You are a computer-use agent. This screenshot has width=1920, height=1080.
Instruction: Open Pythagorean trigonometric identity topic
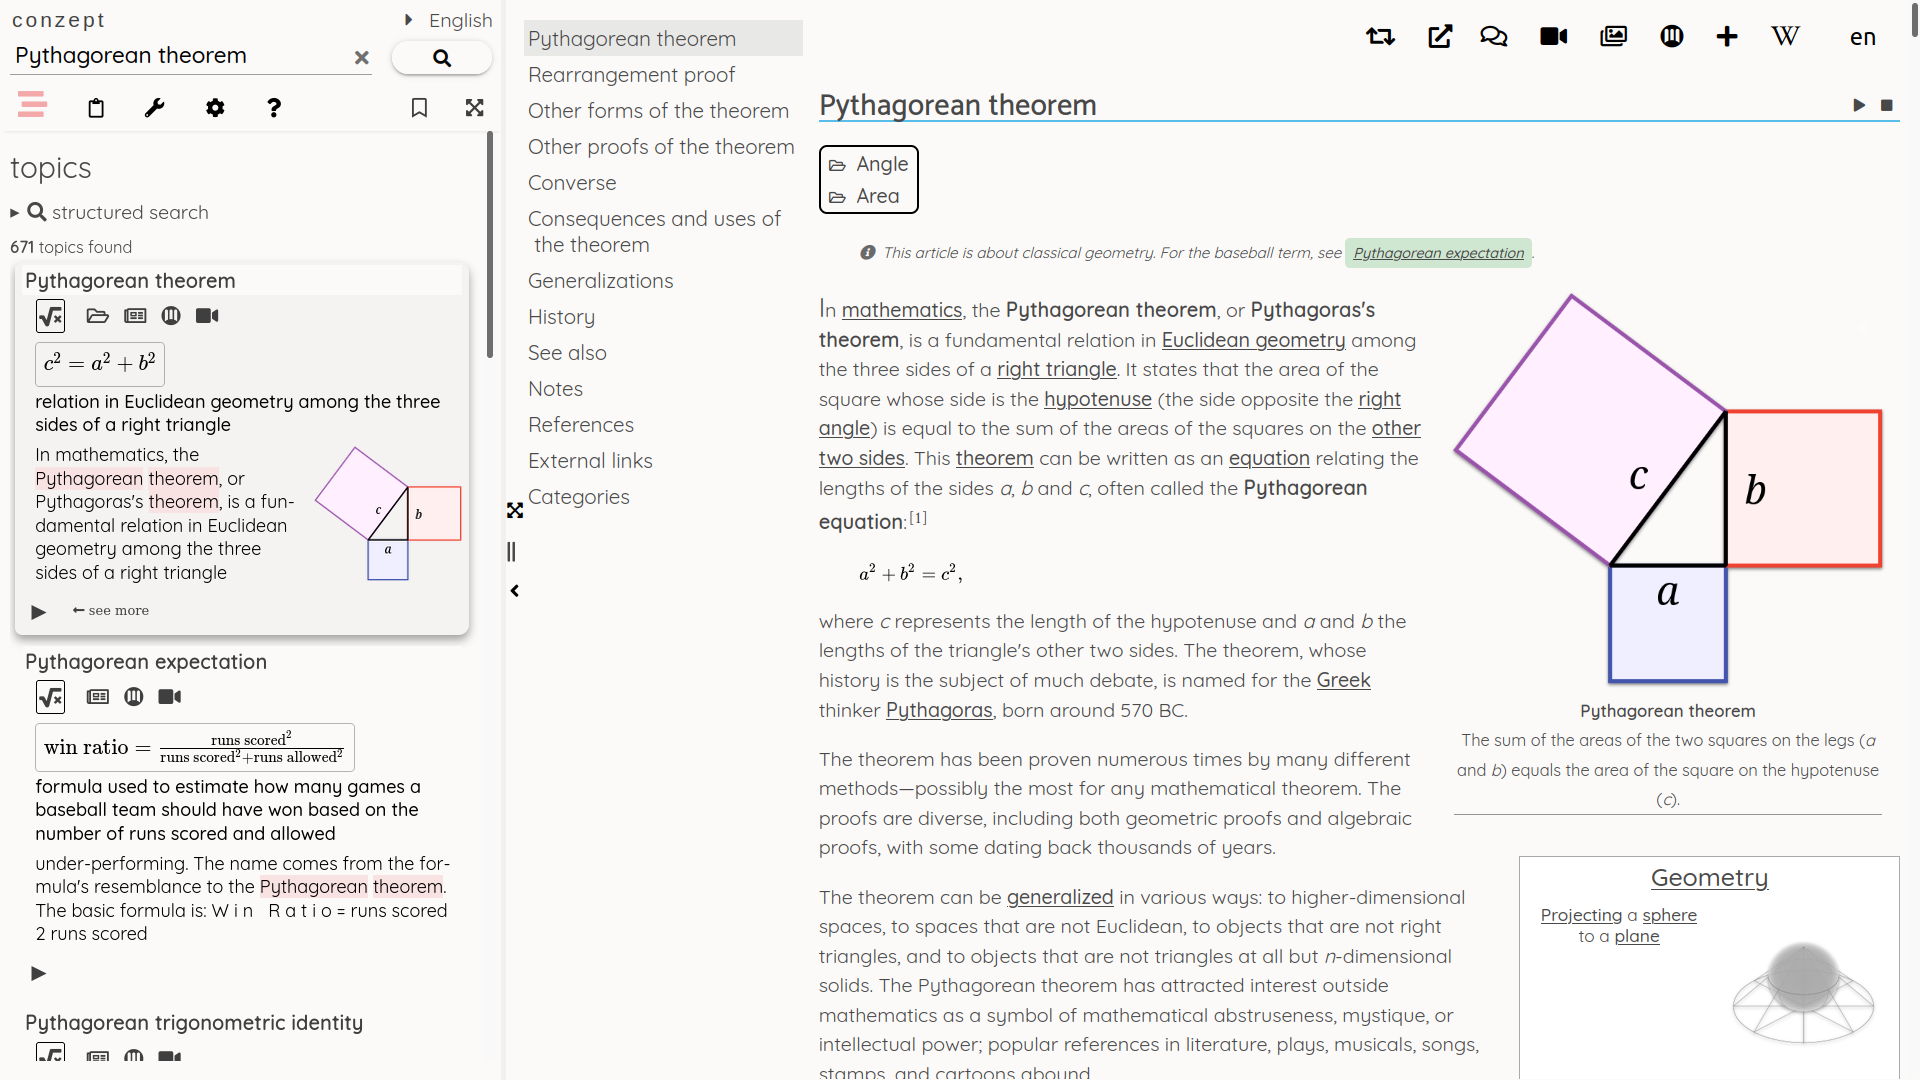click(x=194, y=1022)
